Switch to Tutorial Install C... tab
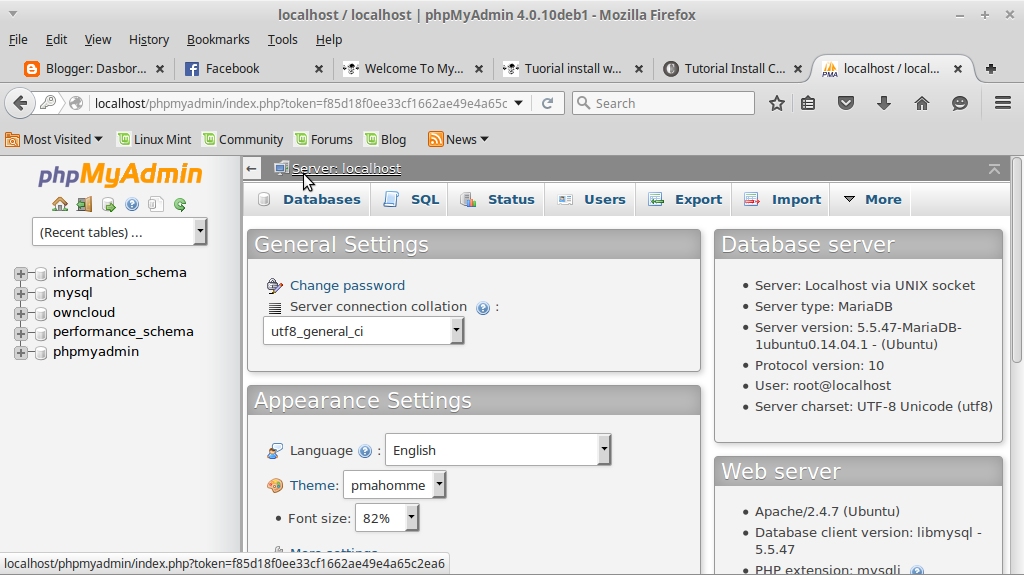This screenshot has width=1024, height=575. 732,69
